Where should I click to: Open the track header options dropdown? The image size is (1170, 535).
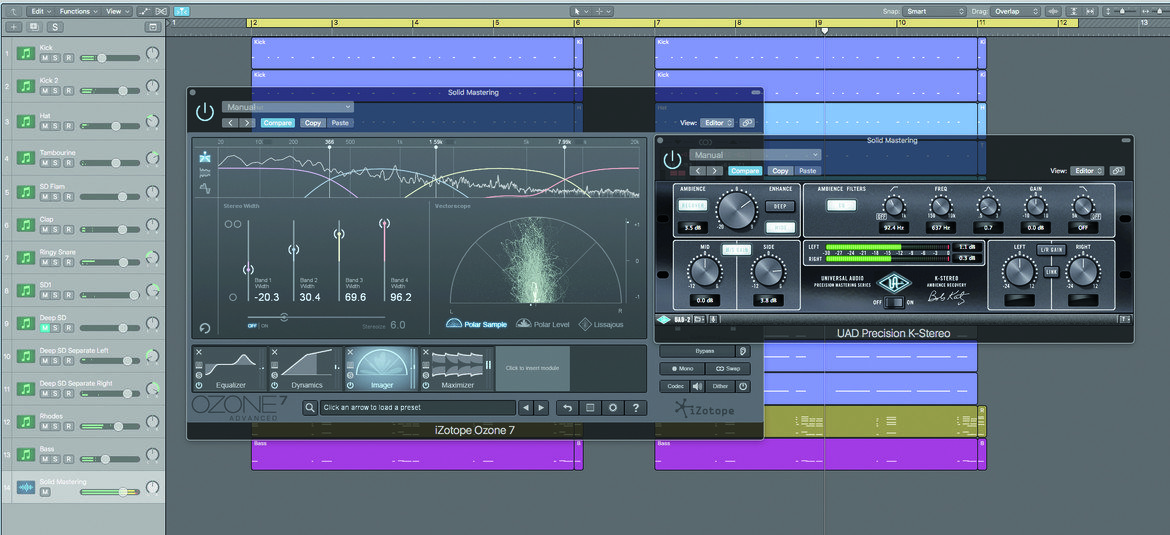153,27
